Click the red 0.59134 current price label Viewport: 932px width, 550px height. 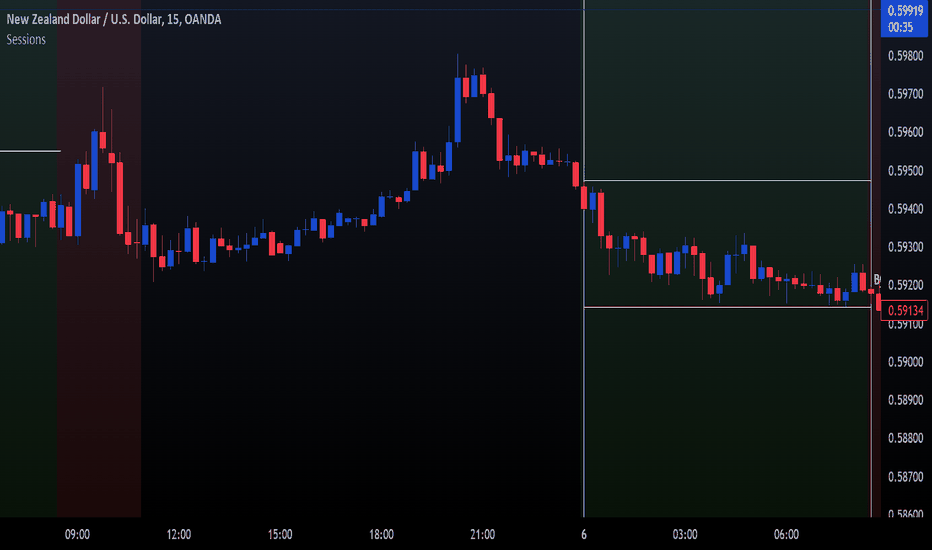click(905, 310)
